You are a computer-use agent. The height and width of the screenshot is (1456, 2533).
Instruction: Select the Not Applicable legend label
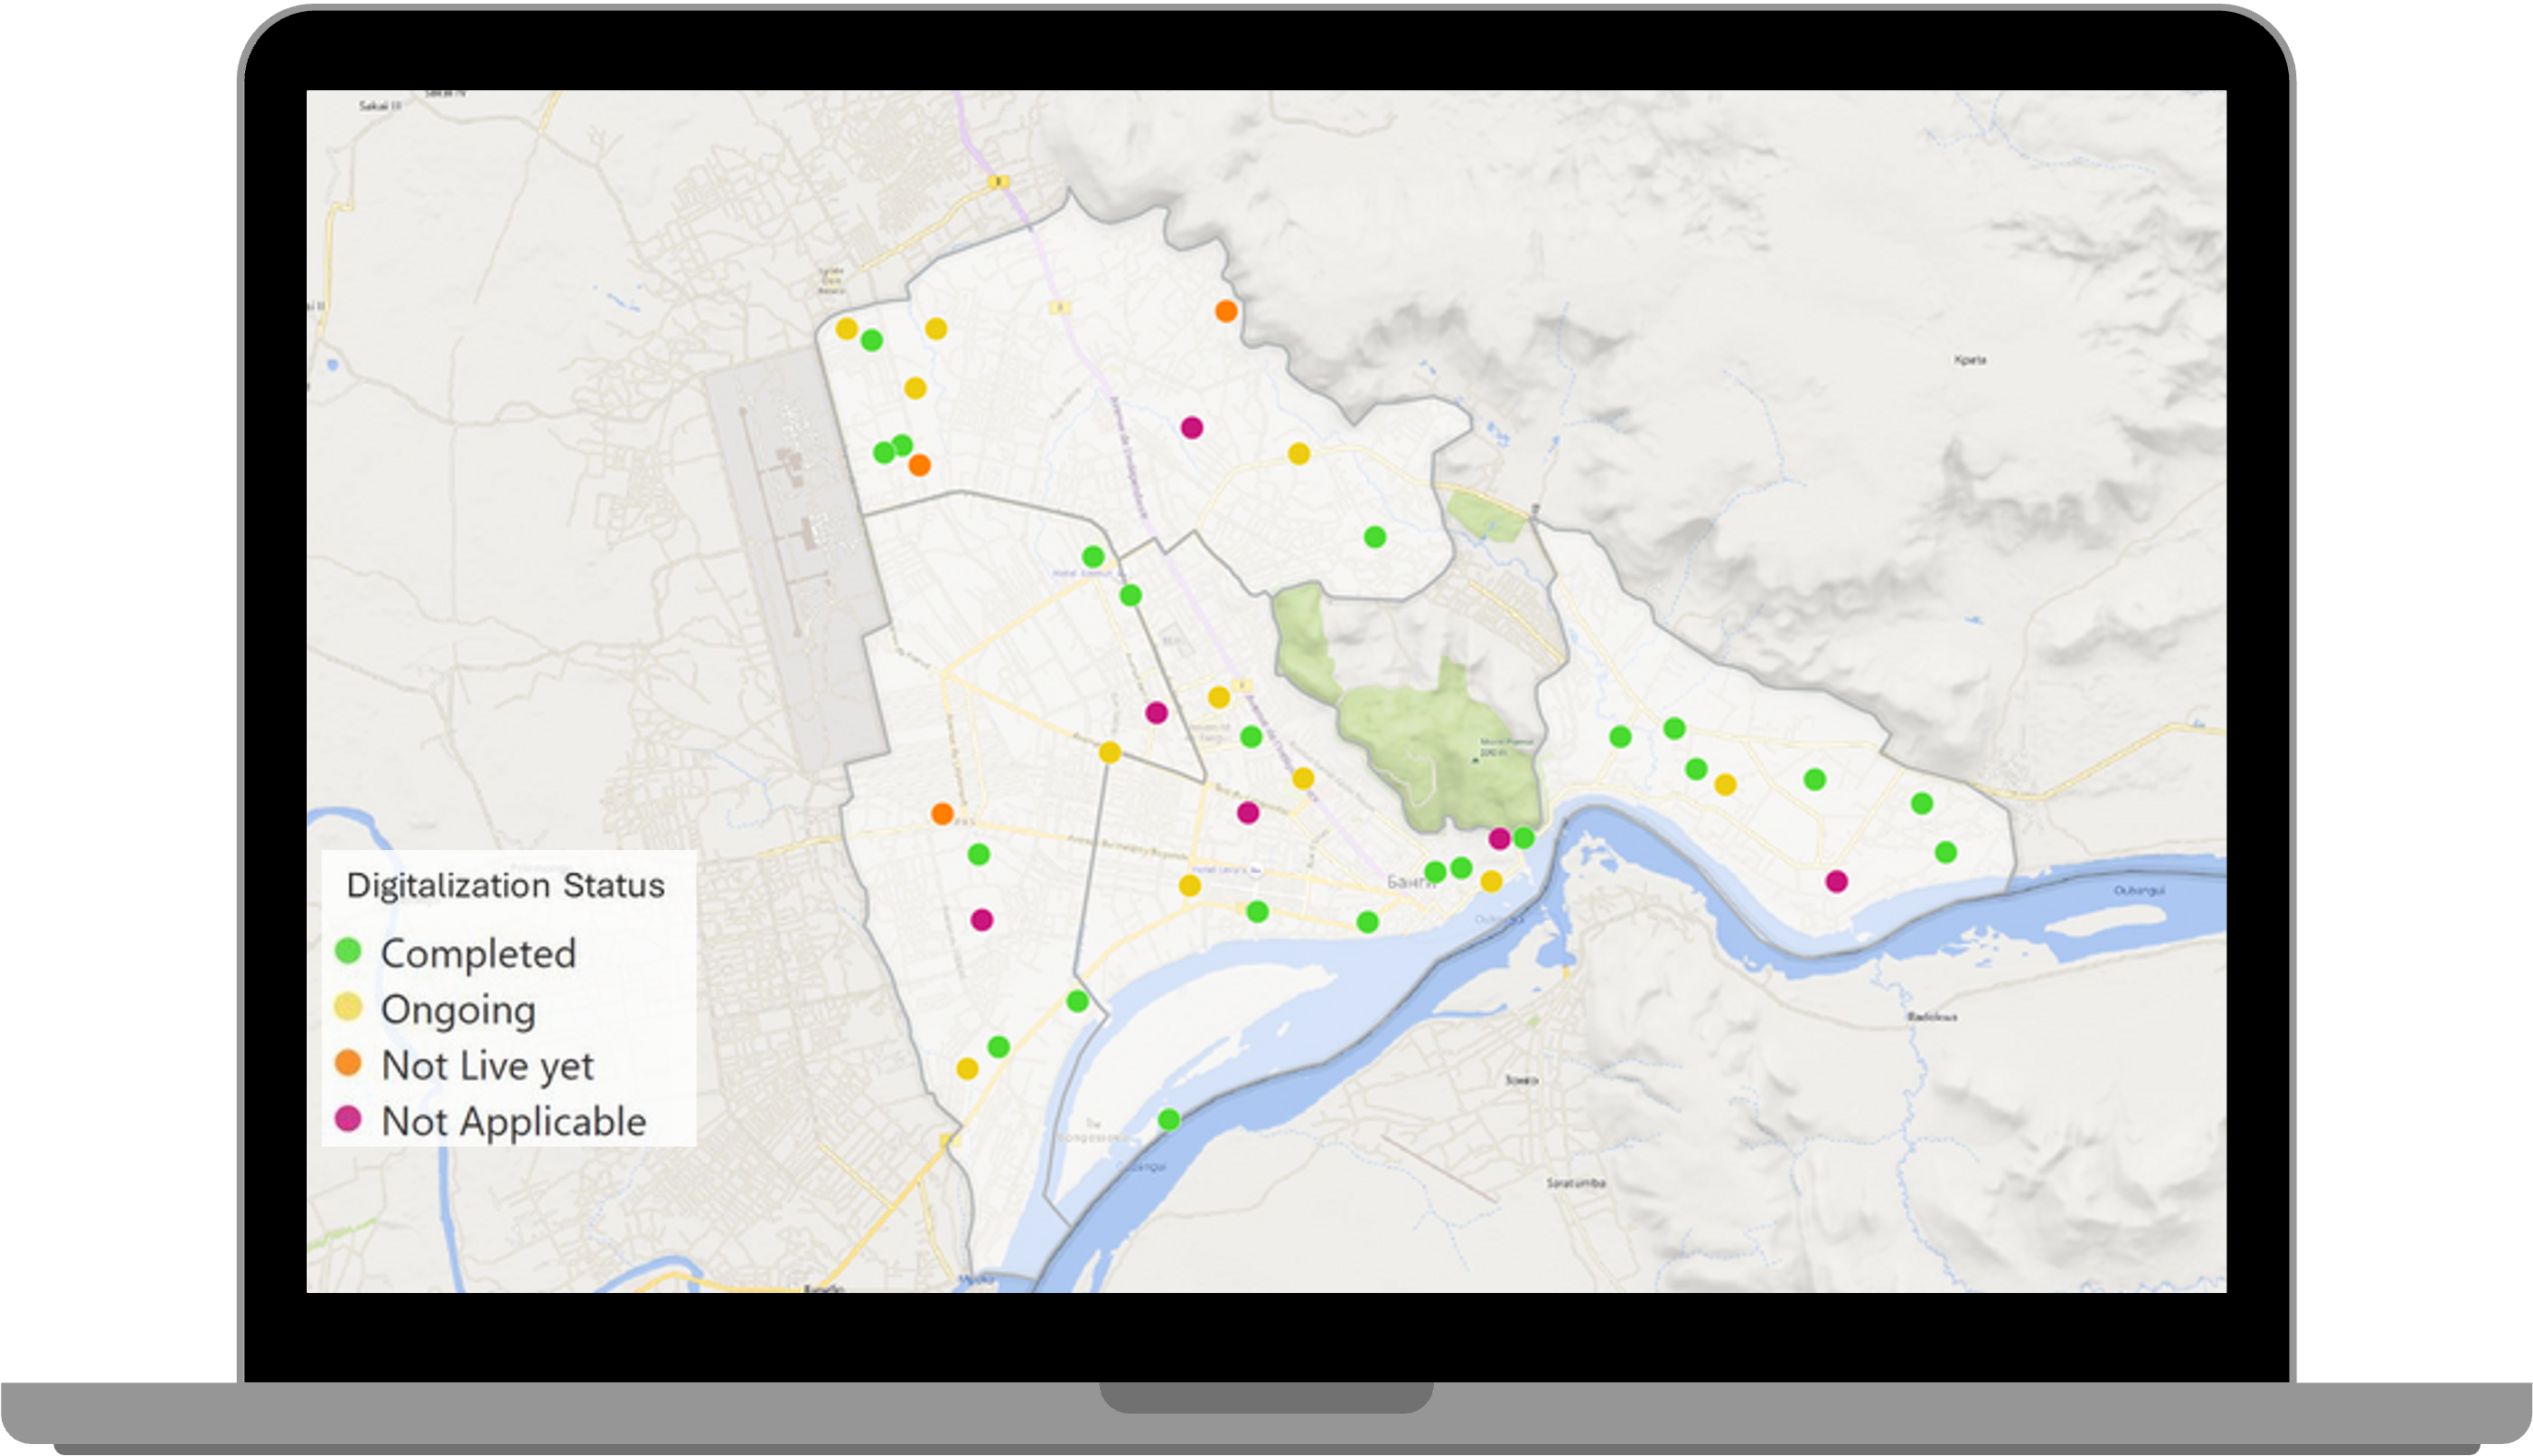click(513, 1121)
